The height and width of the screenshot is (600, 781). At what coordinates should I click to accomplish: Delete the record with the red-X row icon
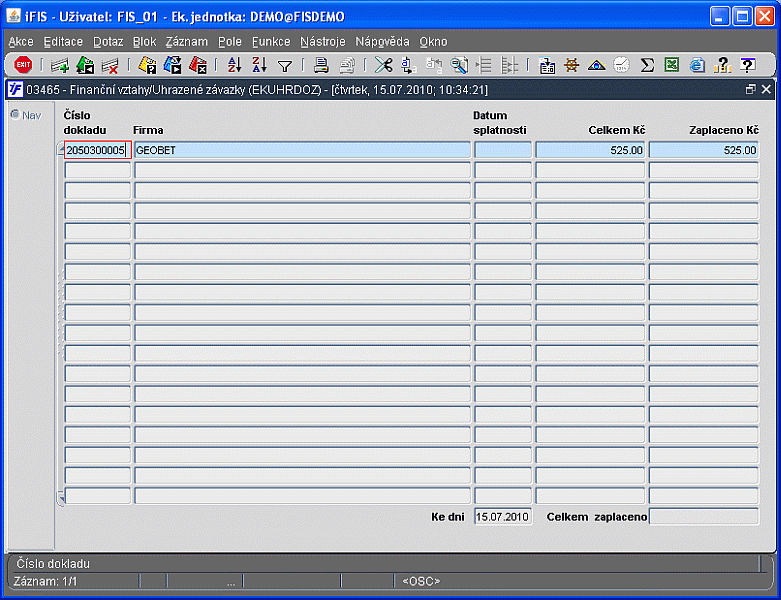pos(110,65)
